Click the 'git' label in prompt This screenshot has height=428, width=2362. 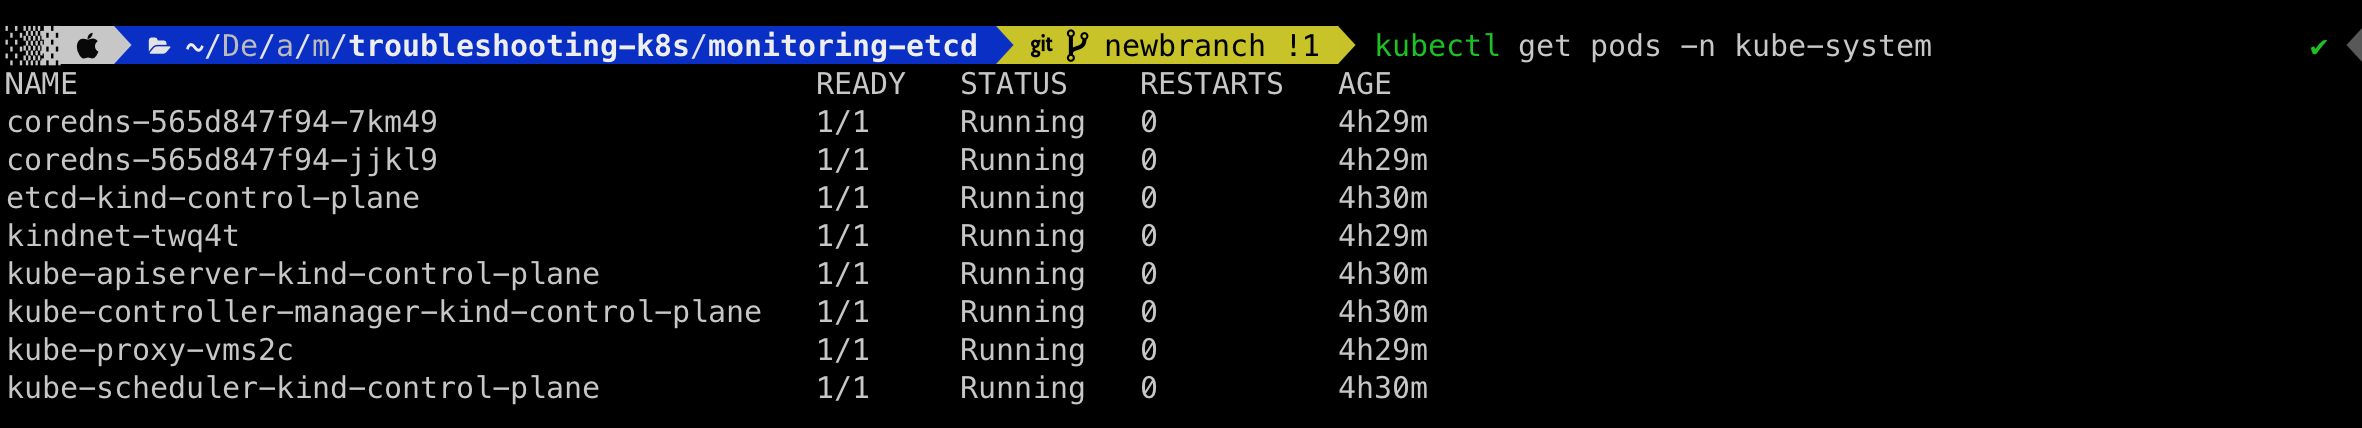1041,45
